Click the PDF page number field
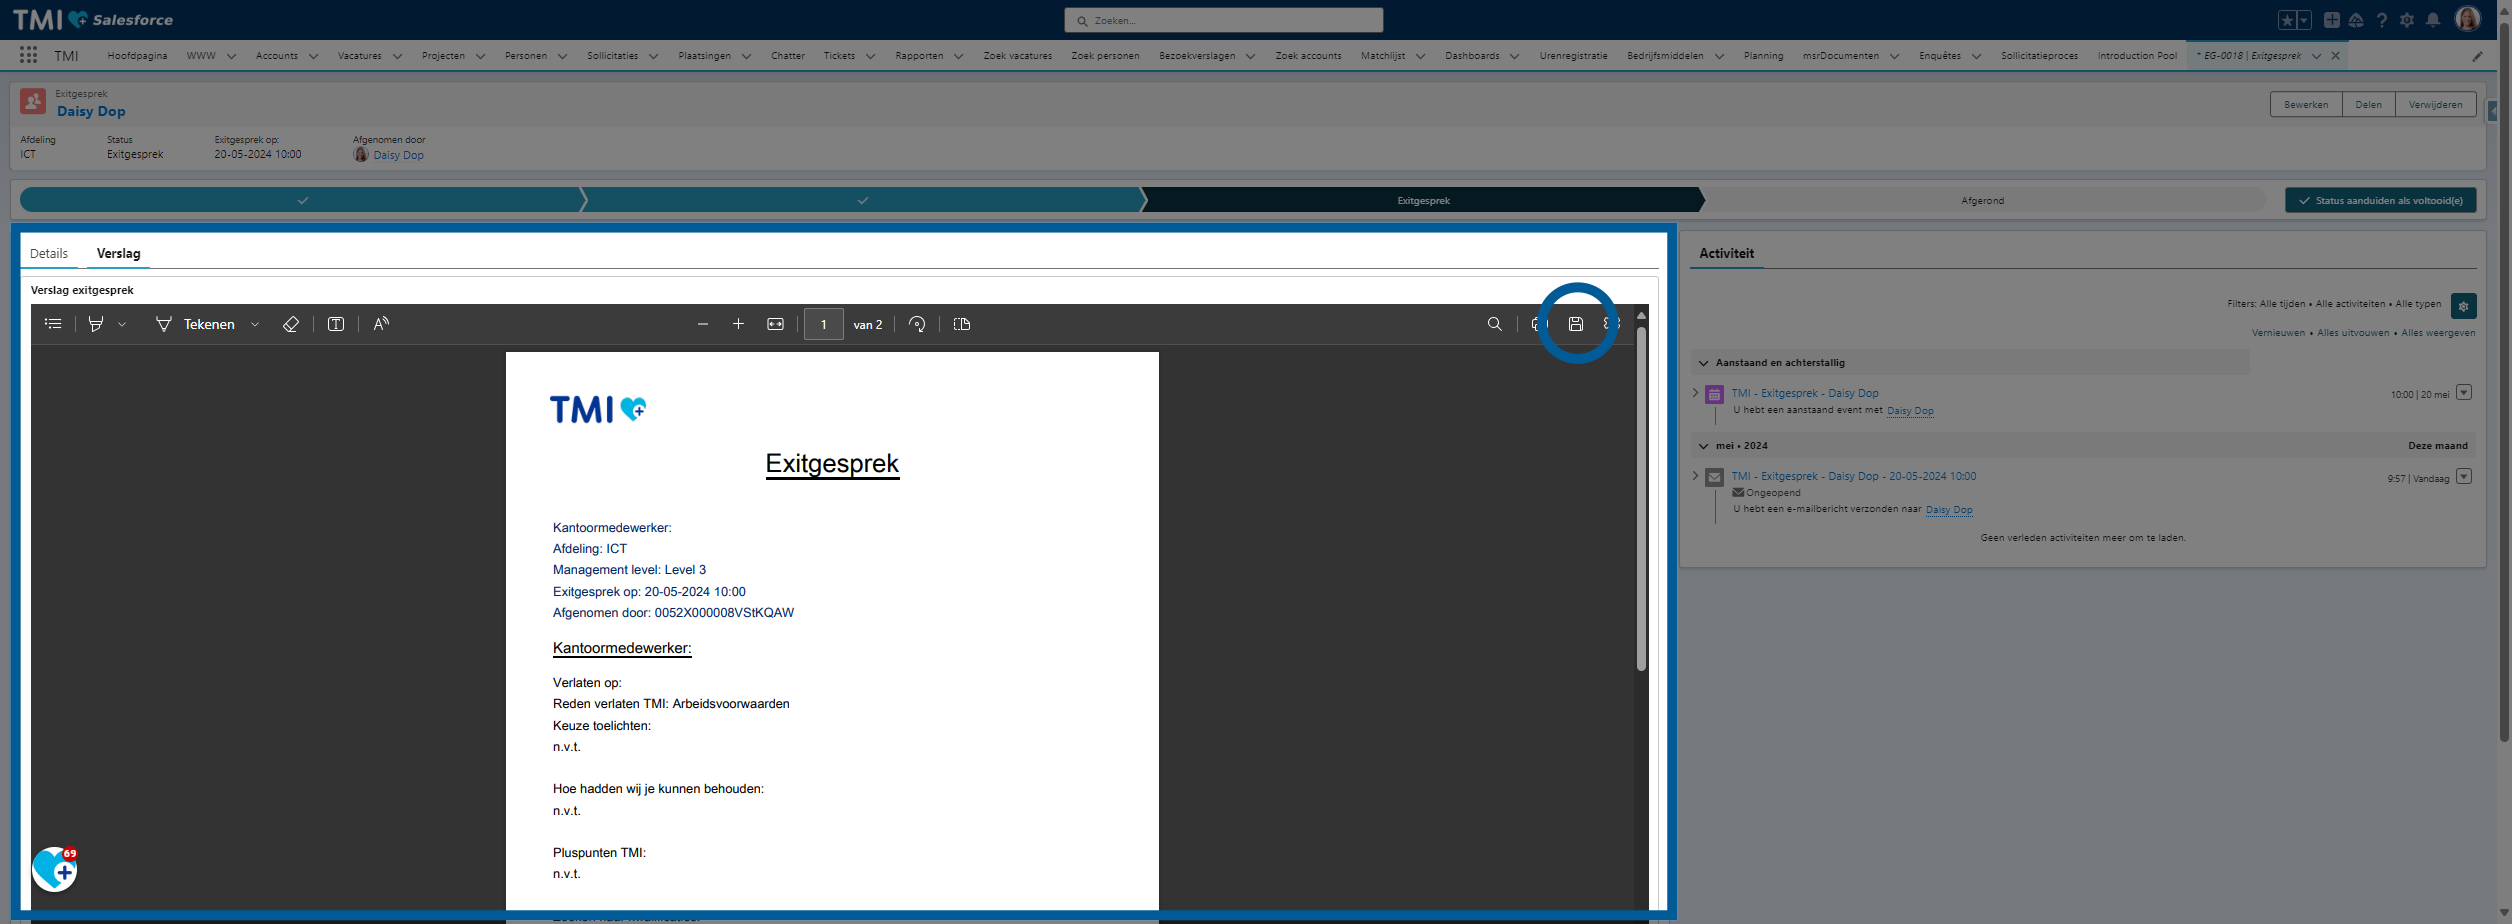This screenshot has width=2512, height=924. [x=824, y=324]
